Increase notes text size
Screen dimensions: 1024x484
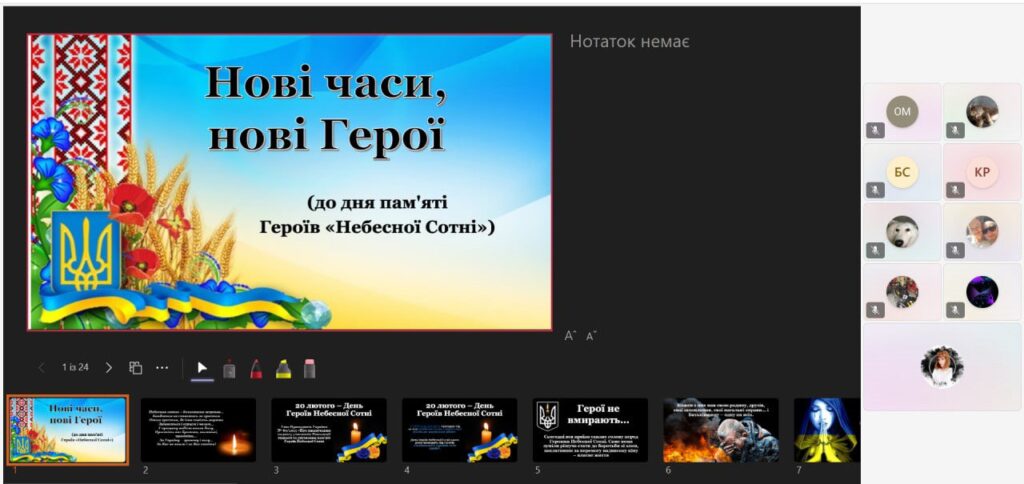point(570,336)
